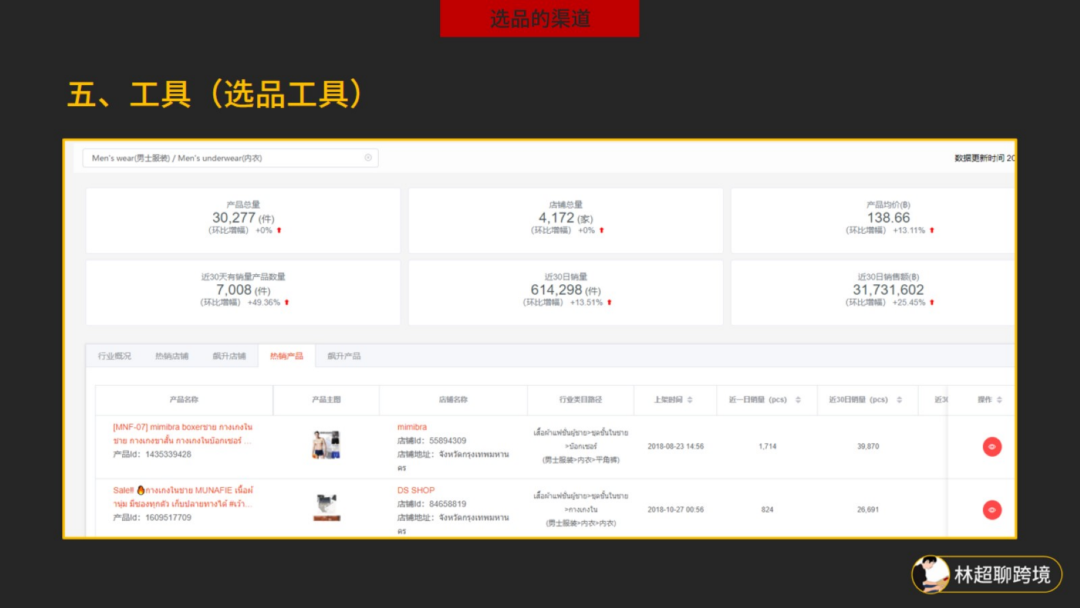Image resolution: width=1080 pixels, height=608 pixels.
Task: Click the red rise arrow beside 店铺总量 +0%
Action: click(x=600, y=231)
